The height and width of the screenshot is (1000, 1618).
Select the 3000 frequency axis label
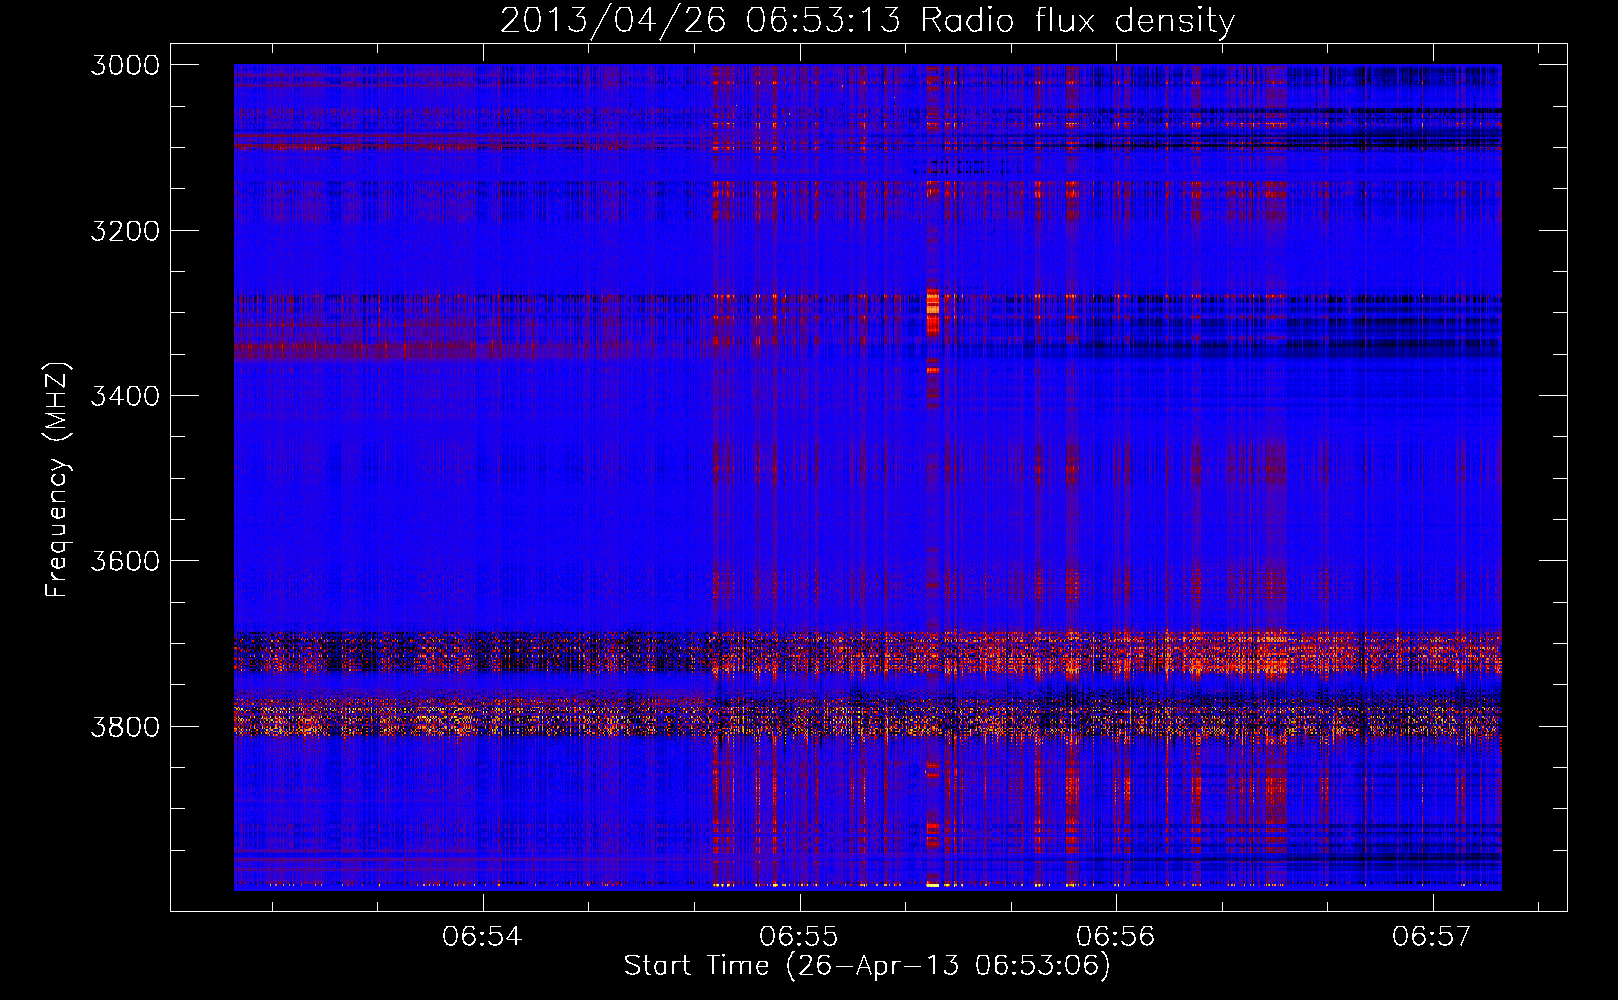(x=125, y=65)
